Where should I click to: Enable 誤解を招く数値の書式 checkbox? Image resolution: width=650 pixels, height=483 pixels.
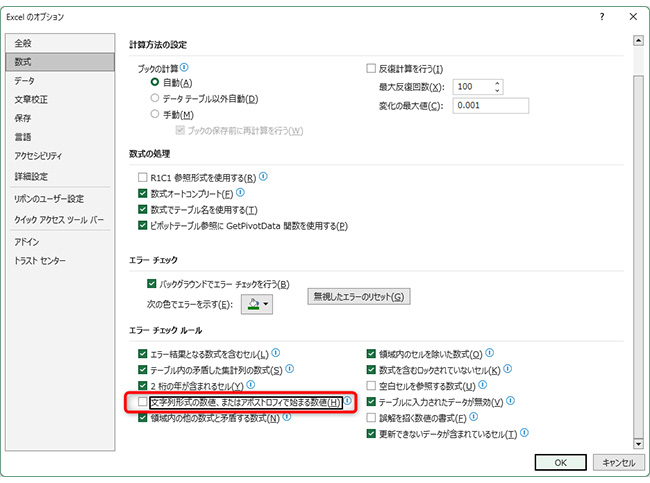[371, 417]
